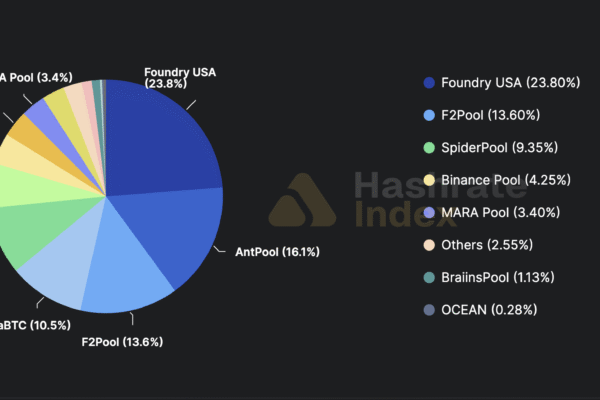Select the yellow Binance Pool legend dot
The width and height of the screenshot is (600, 400).
click(429, 180)
